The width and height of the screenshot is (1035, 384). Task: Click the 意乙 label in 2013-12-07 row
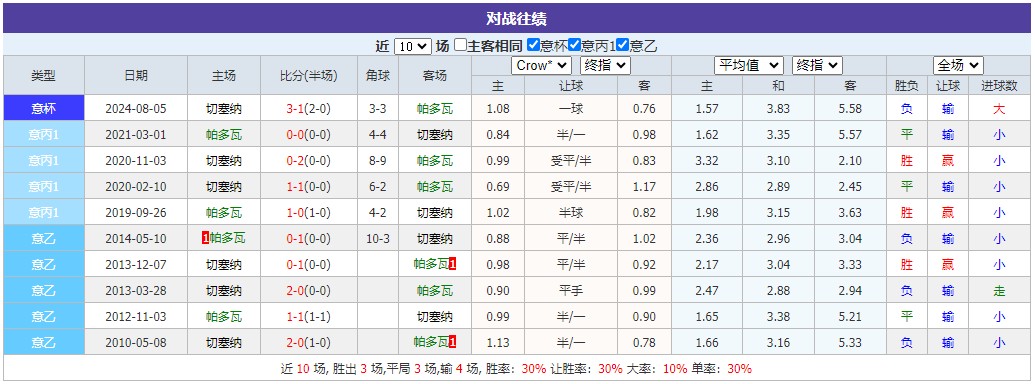(44, 264)
